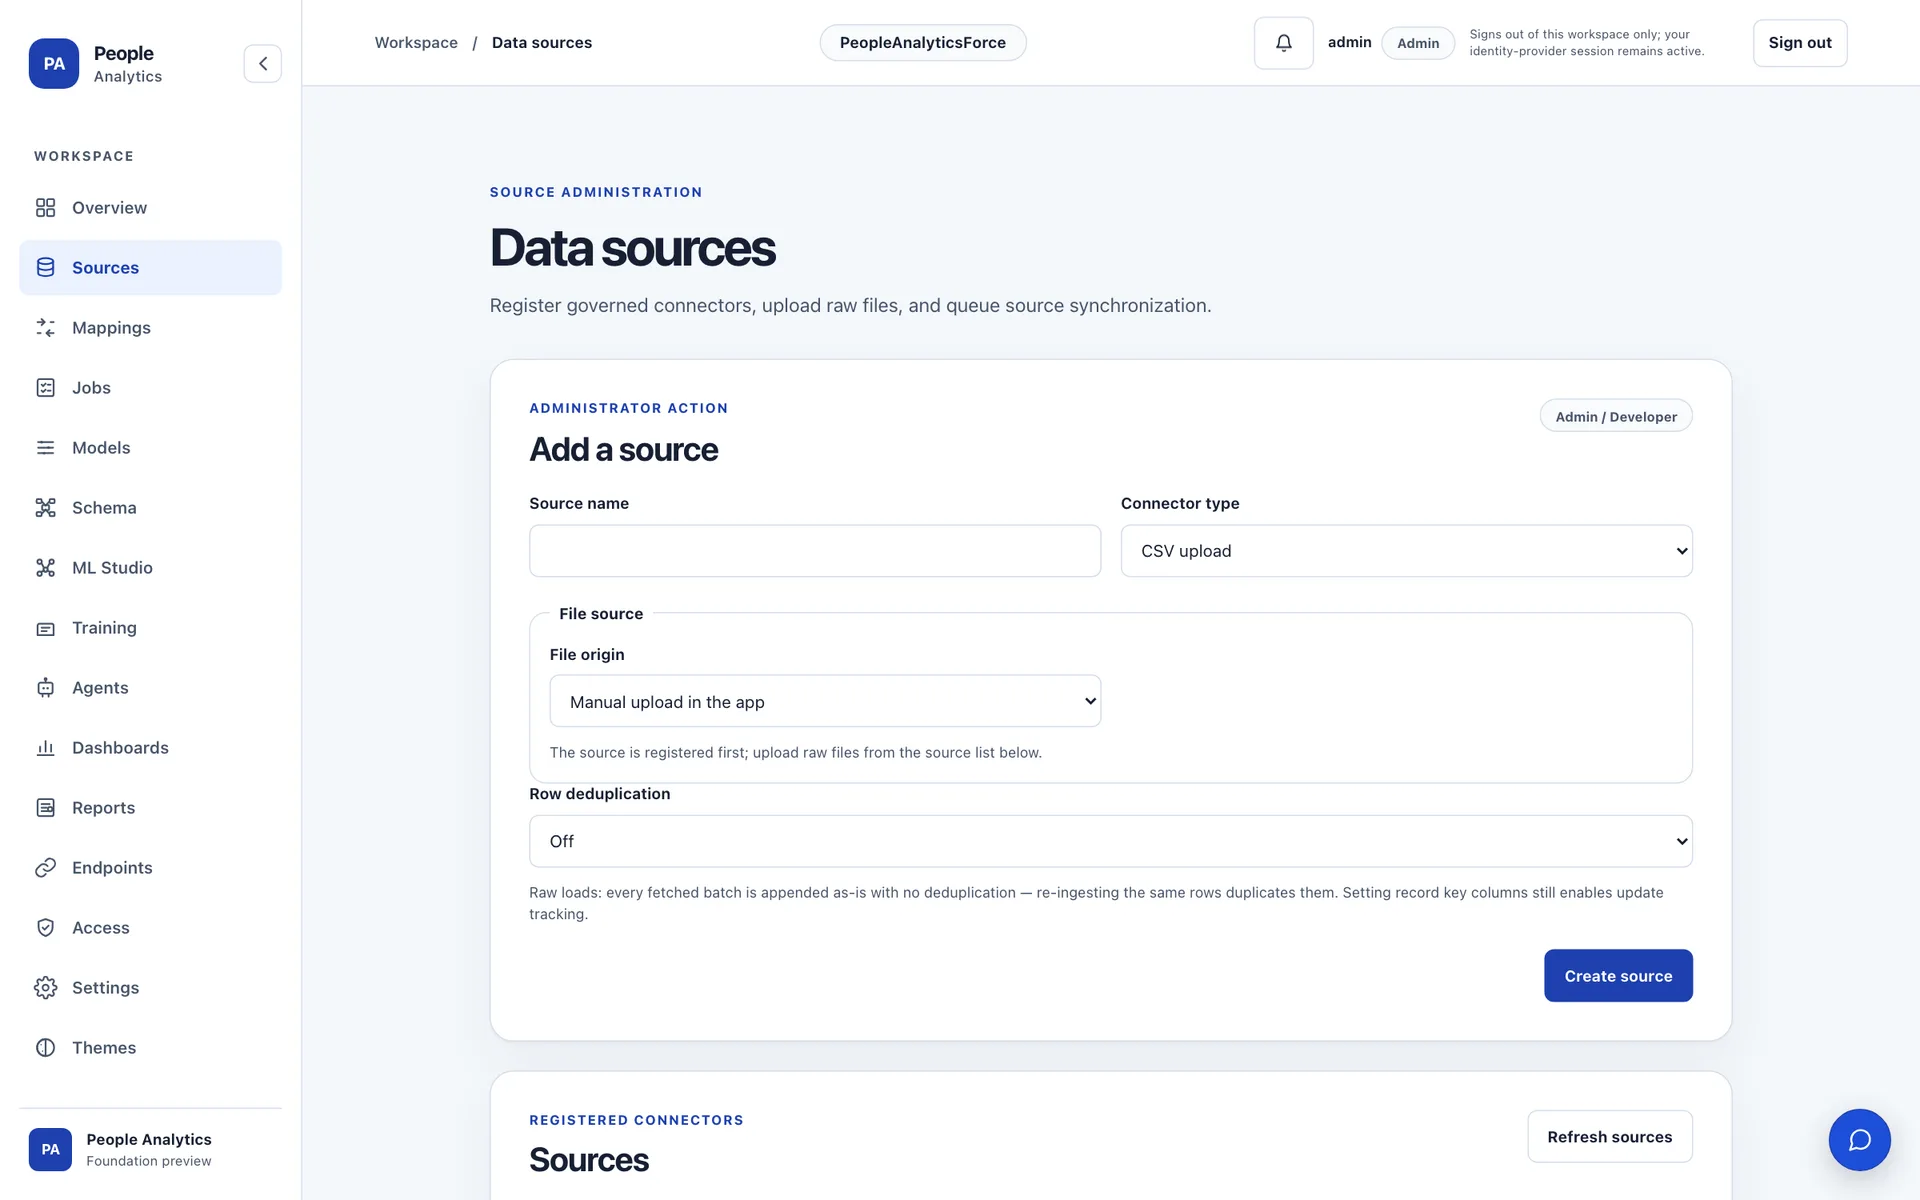Open the File origin dropdown
The width and height of the screenshot is (1920, 1200).
[x=825, y=701]
